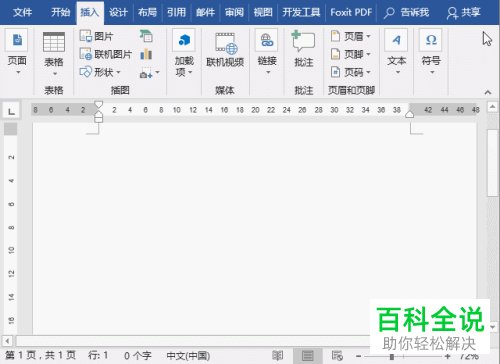Collapse the ribbon with the chevron
The width and height of the screenshot is (500, 364).
click(488, 92)
